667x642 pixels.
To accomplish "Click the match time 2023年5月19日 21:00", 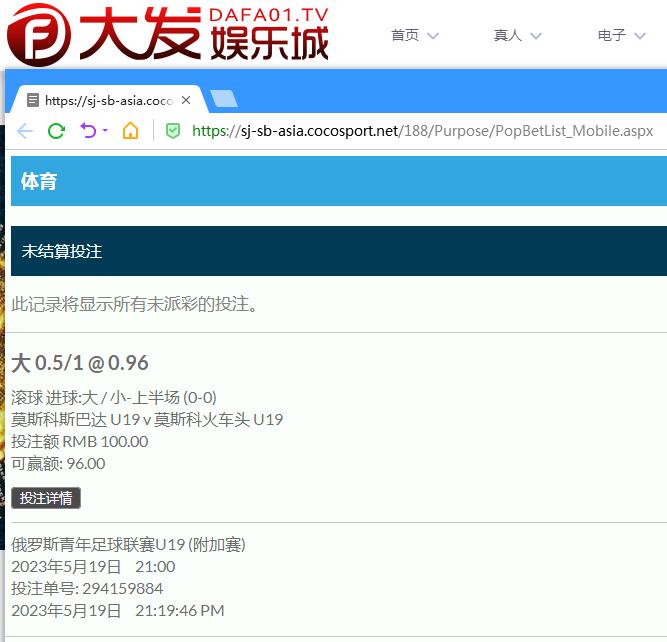I will pyautogui.click(x=93, y=567).
